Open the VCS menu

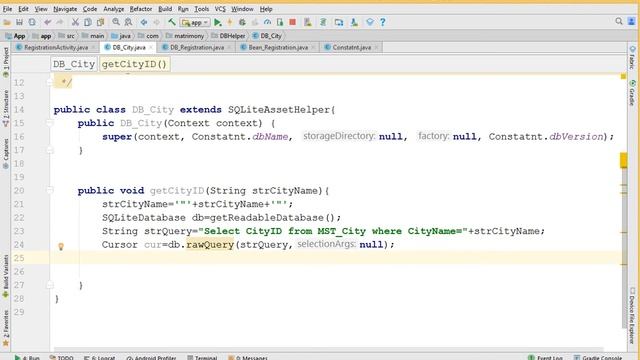click(220, 9)
